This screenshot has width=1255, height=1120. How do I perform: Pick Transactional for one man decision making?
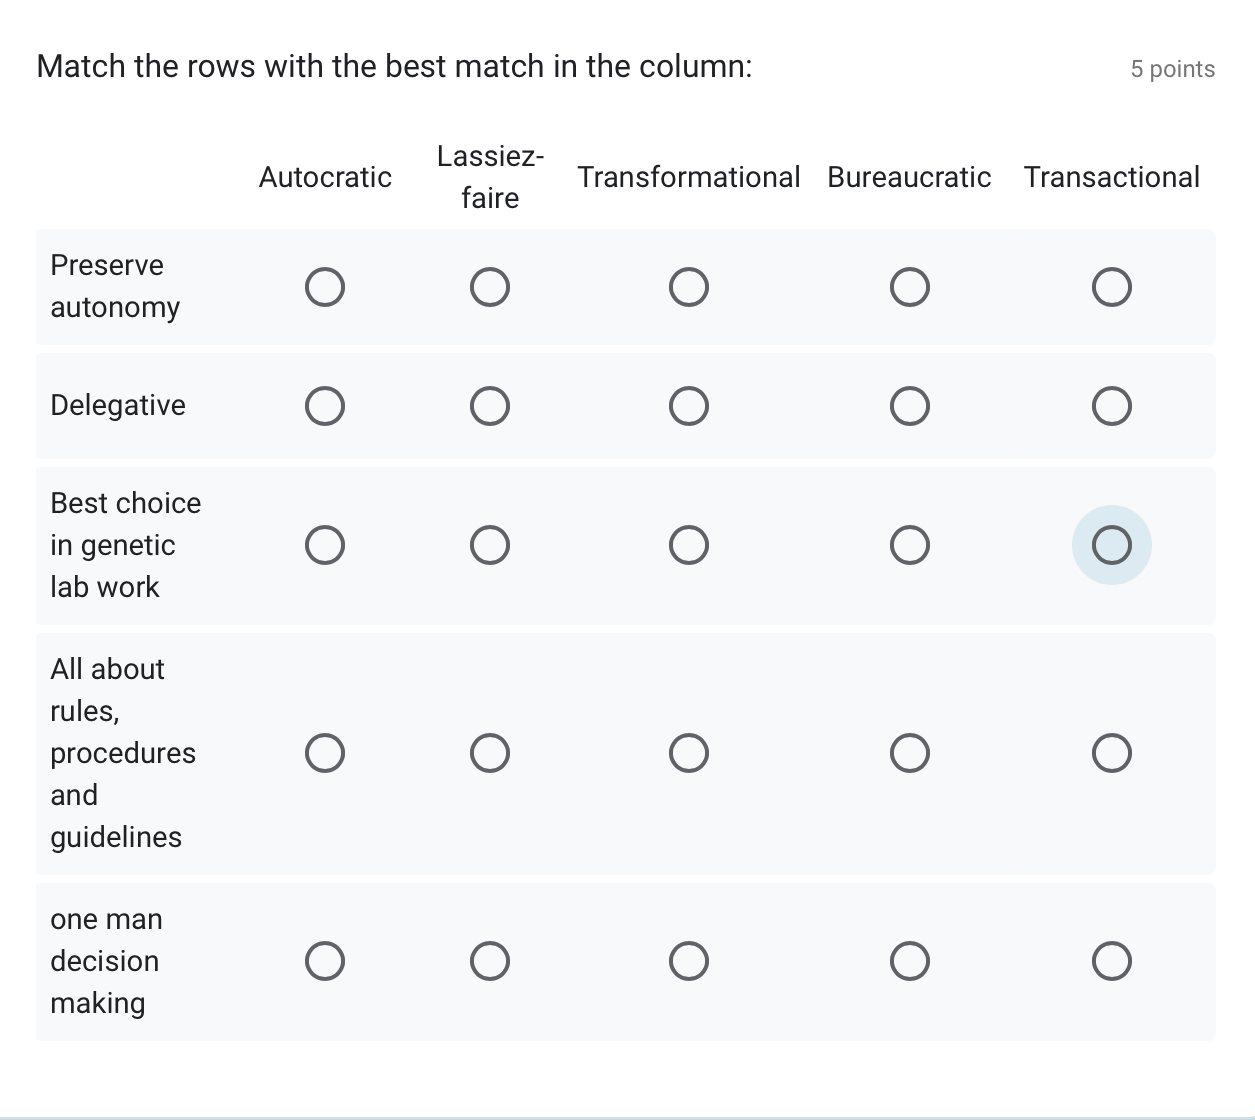click(x=1111, y=961)
